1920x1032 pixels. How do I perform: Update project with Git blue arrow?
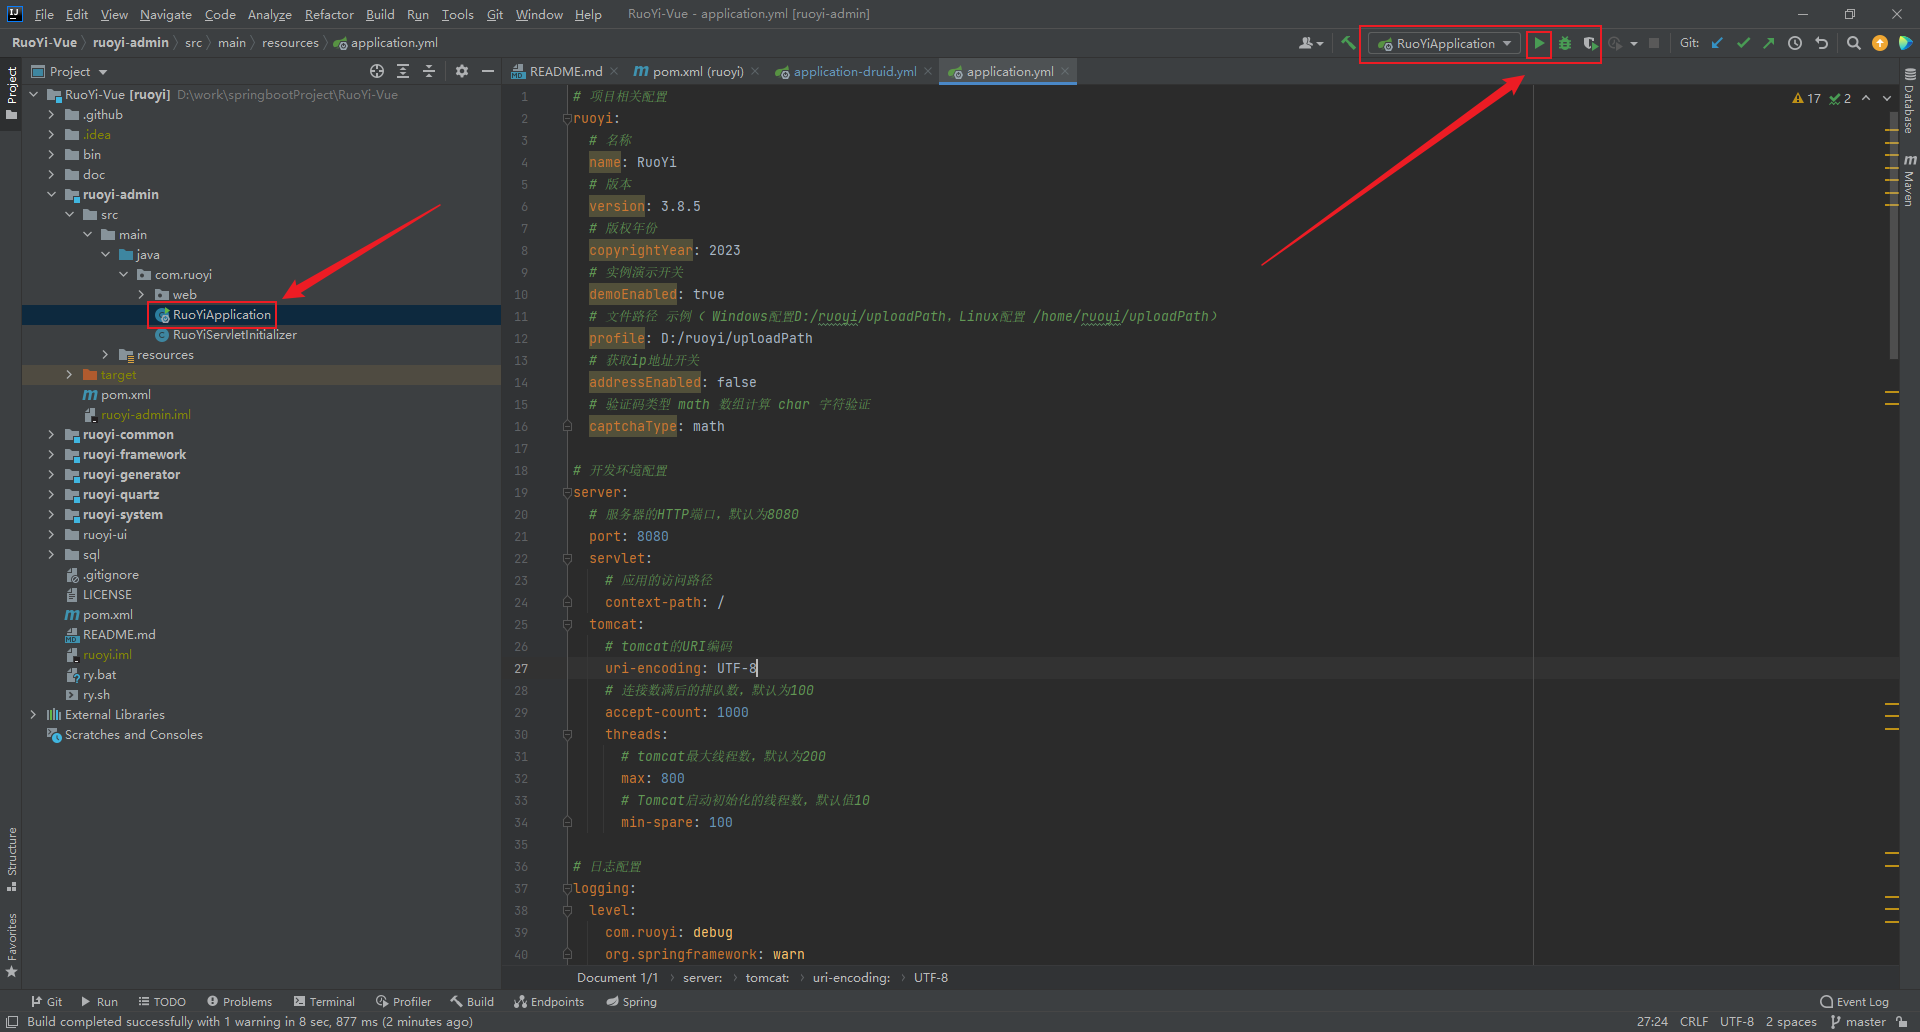tap(1717, 43)
